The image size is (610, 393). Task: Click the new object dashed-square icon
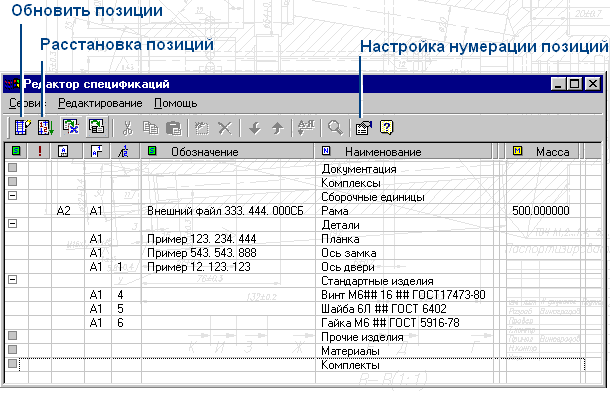(x=202, y=128)
